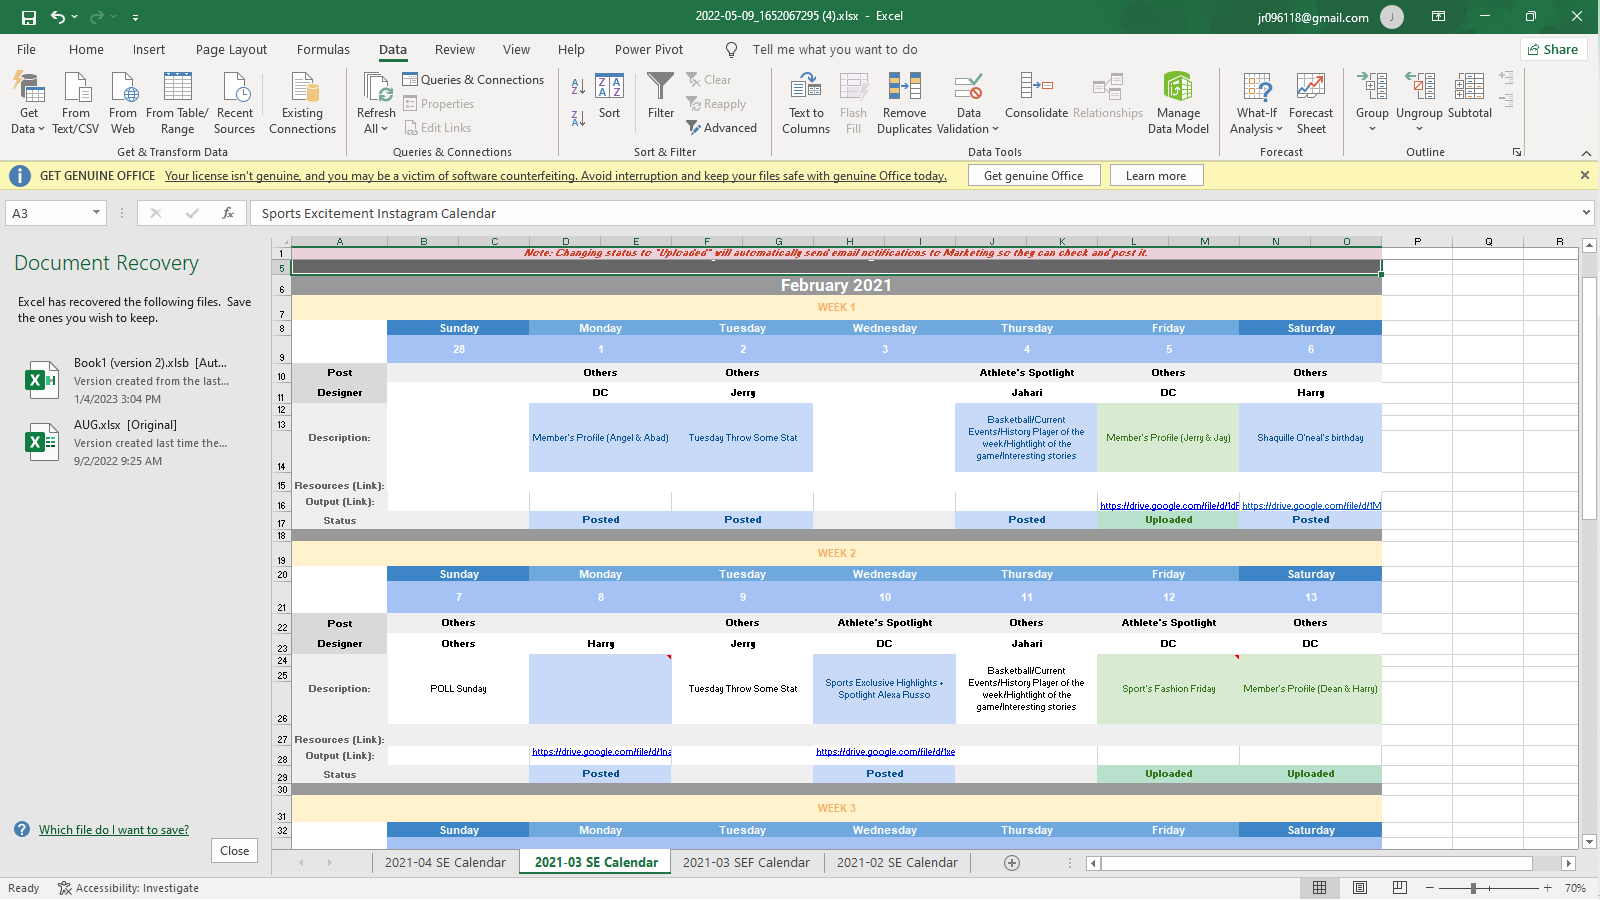Open 'Which file do I want to save?' link
The image size is (1600, 900).
pyautogui.click(x=113, y=830)
